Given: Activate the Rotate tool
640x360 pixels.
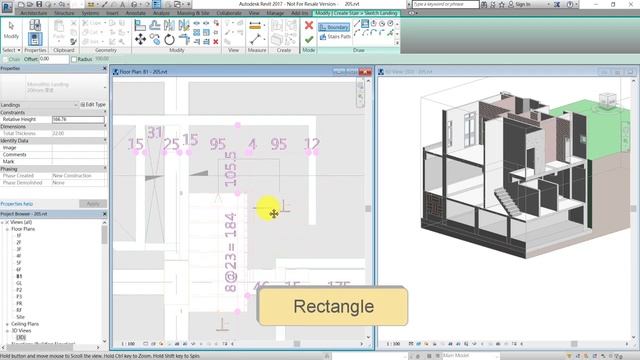Looking at the screenshot, I should 169,39.
